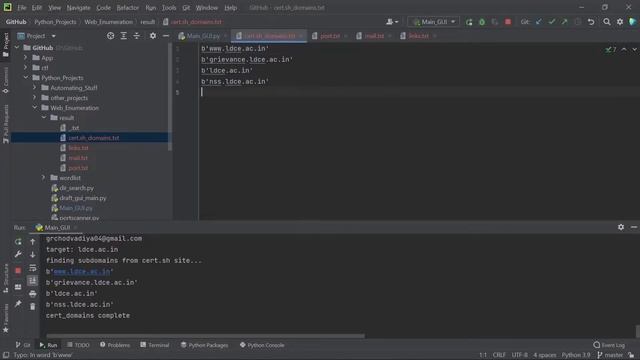Open the Tools menu
Viewport: 640px width, 360px height.
pyautogui.click(x=169, y=8)
